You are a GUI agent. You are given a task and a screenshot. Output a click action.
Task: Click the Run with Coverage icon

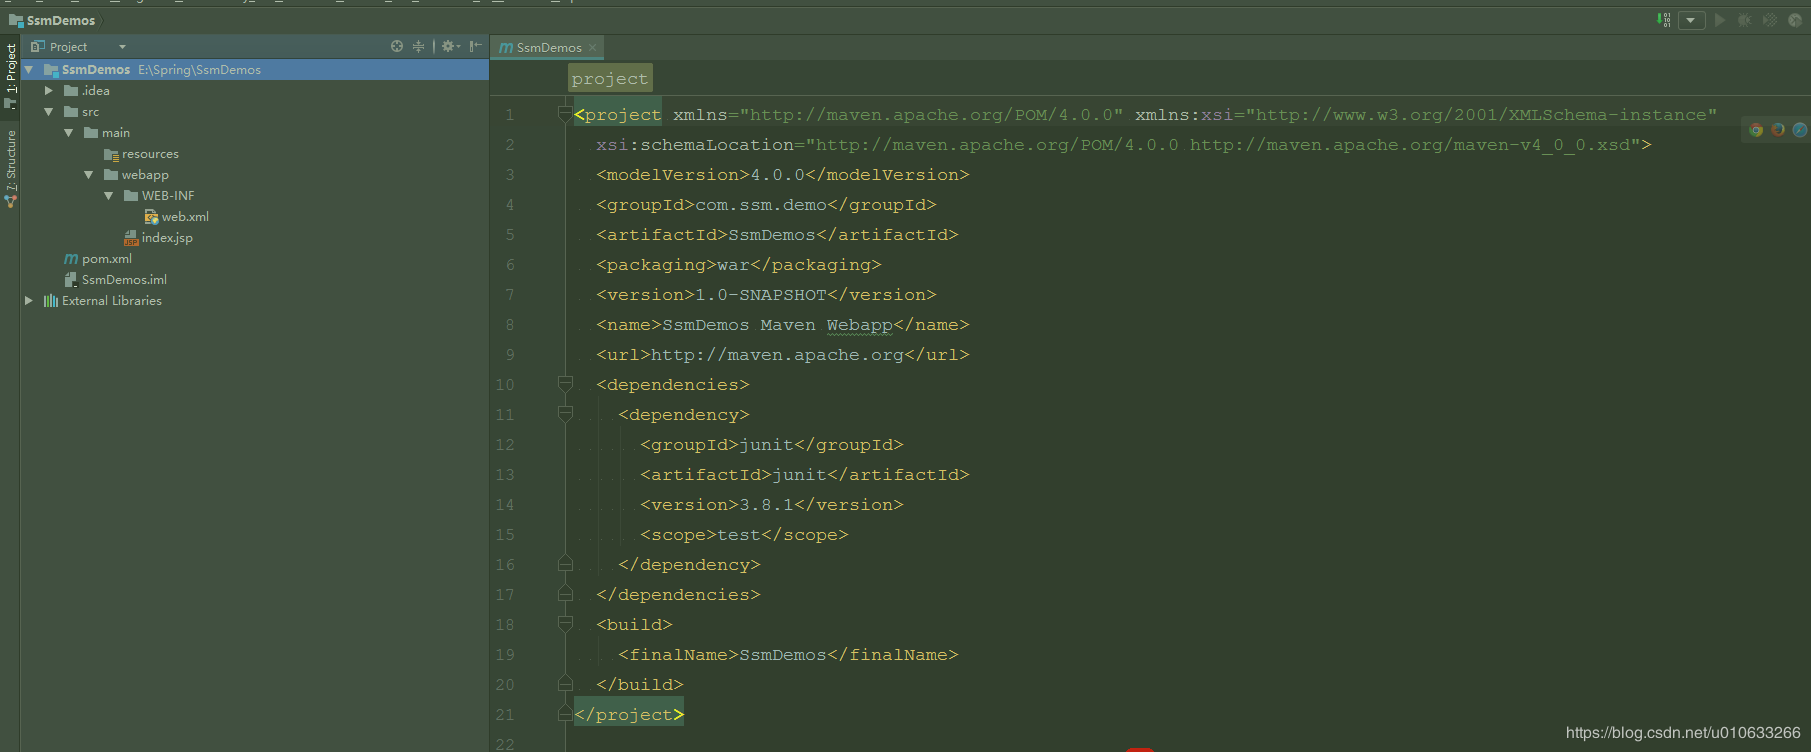[x=1770, y=20]
